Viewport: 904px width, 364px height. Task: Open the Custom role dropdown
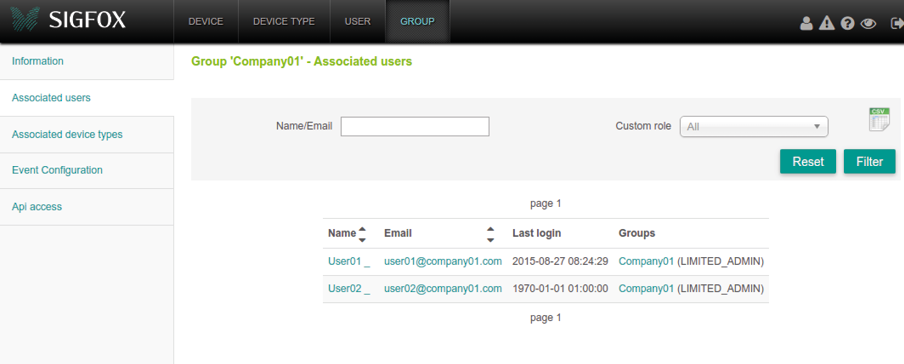(x=754, y=127)
